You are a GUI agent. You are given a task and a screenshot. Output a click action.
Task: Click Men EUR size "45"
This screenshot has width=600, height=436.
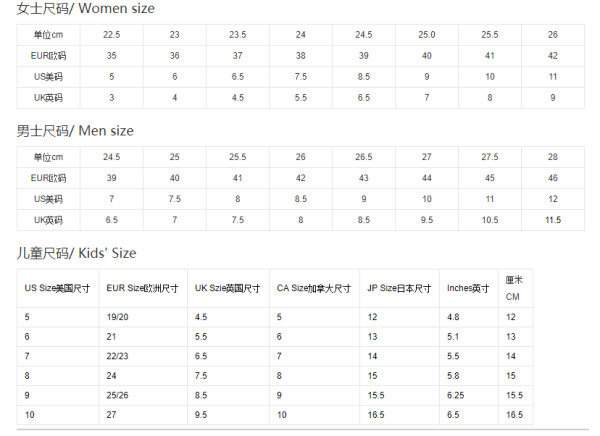tap(490, 178)
